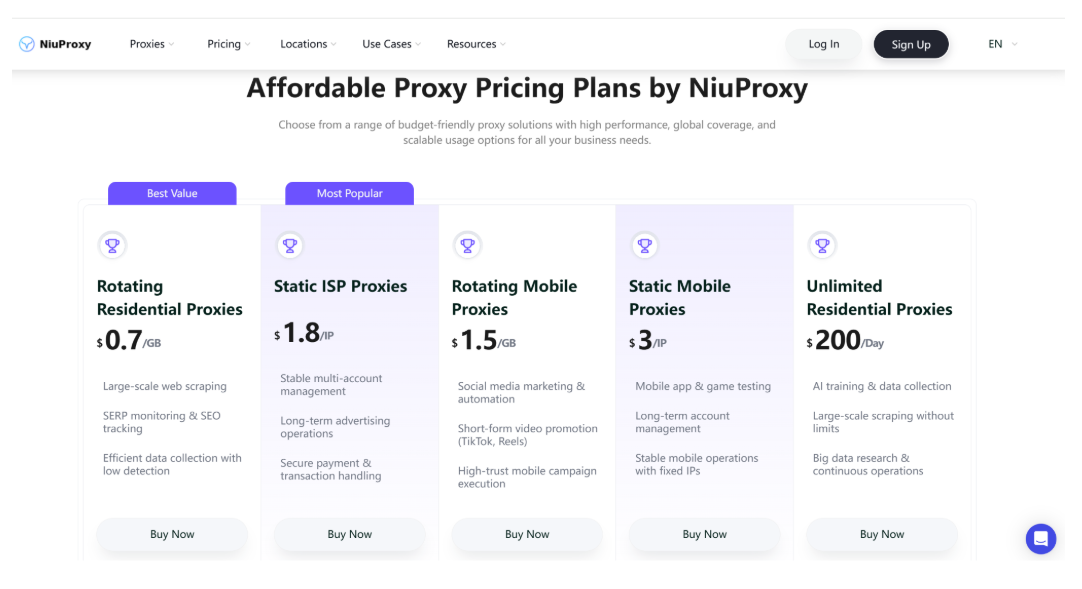Click trophy icon above Static ISP Proxies
The width and height of the screenshot is (1082, 589).
click(290, 245)
